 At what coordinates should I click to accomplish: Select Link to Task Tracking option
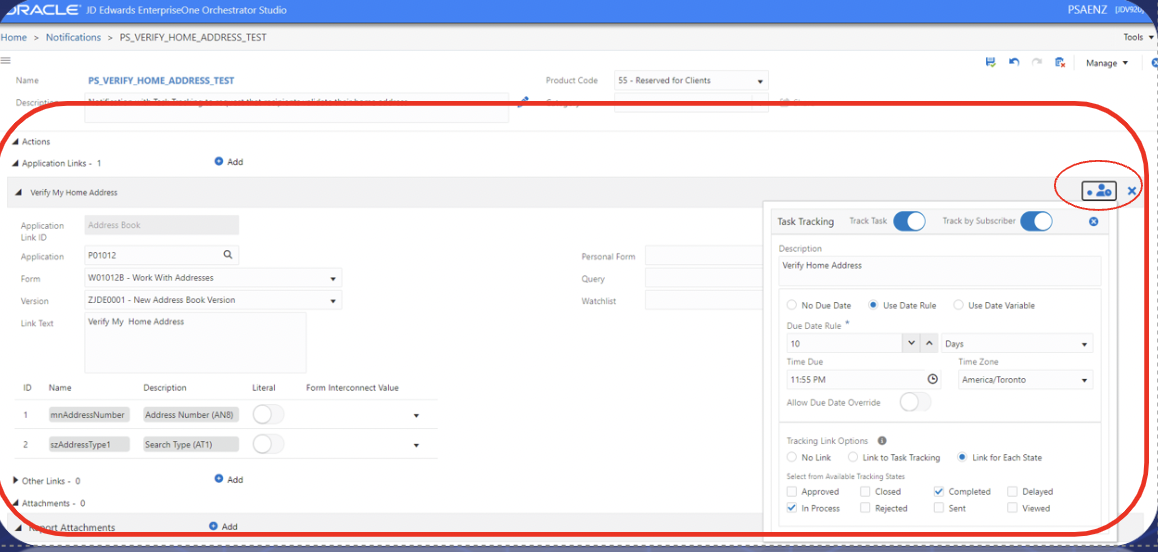coord(852,457)
